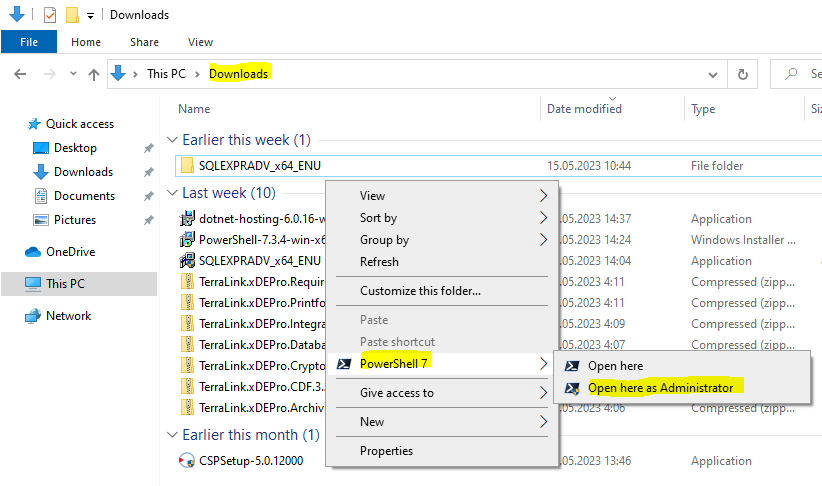This screenshot has height=486, width=822.
Task: Open the New submenu in context menu
Action: [442, 422]
